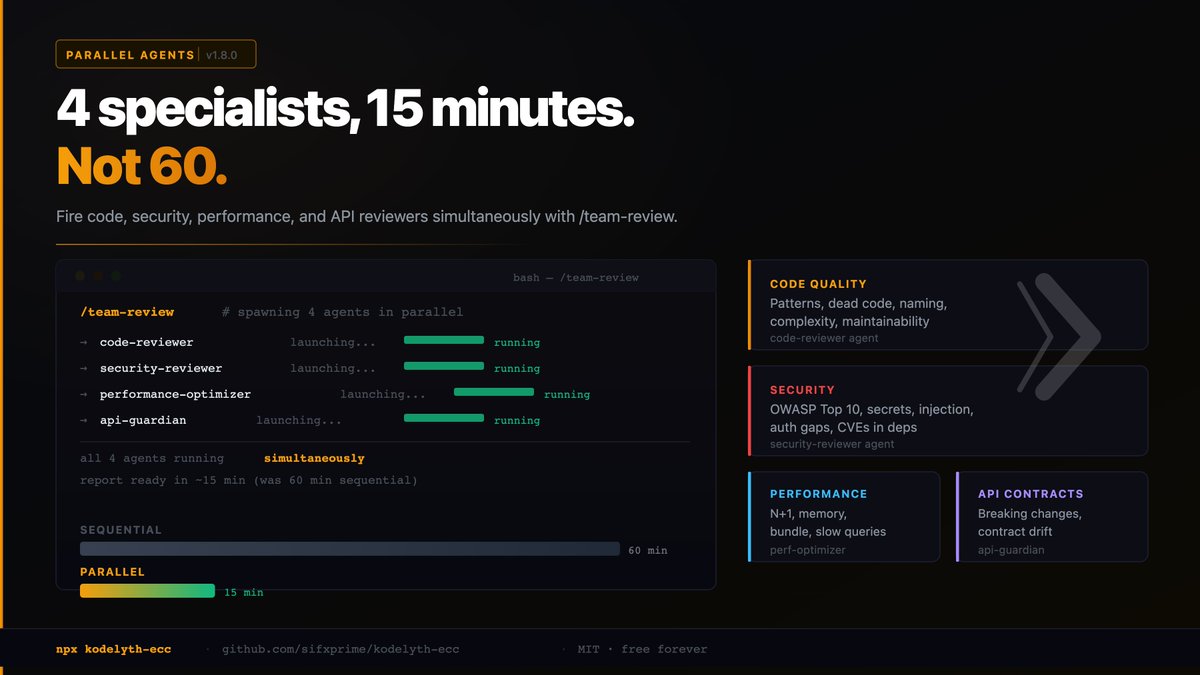Click 'all 4 agents running' text
The image size is (1200, 675).
pyautogui.click(x=152, y=458)
